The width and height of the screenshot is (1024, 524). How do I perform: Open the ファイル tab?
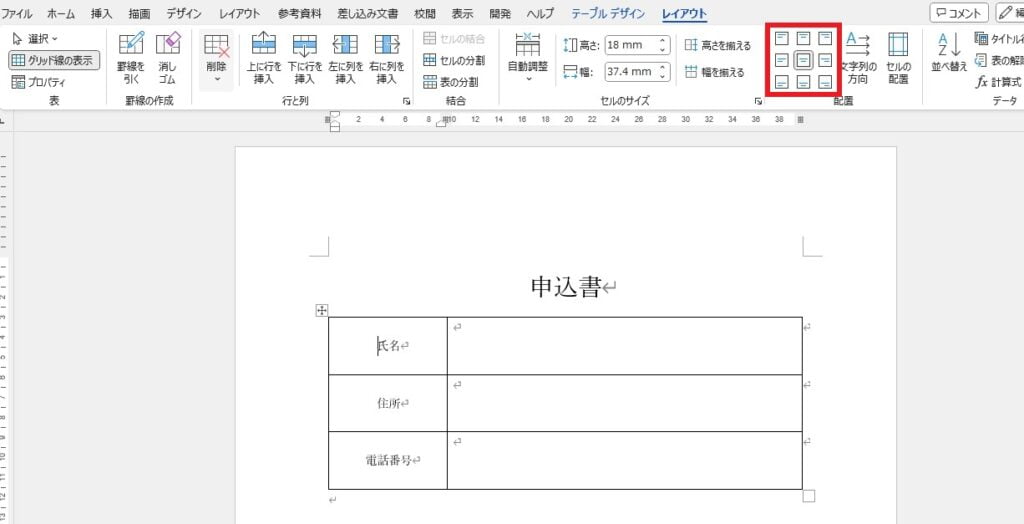coord(18,14)
